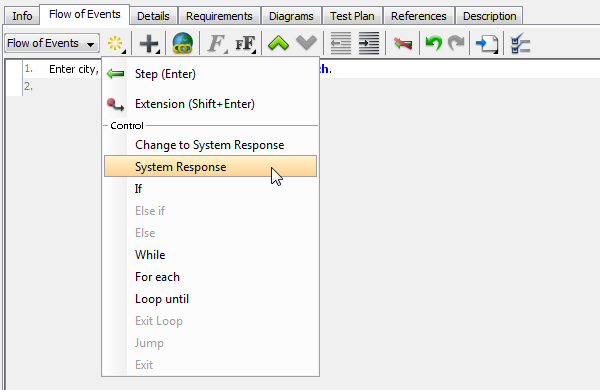Switch to the Description tab
Screen dimensions: 600x390
(489, 16)
